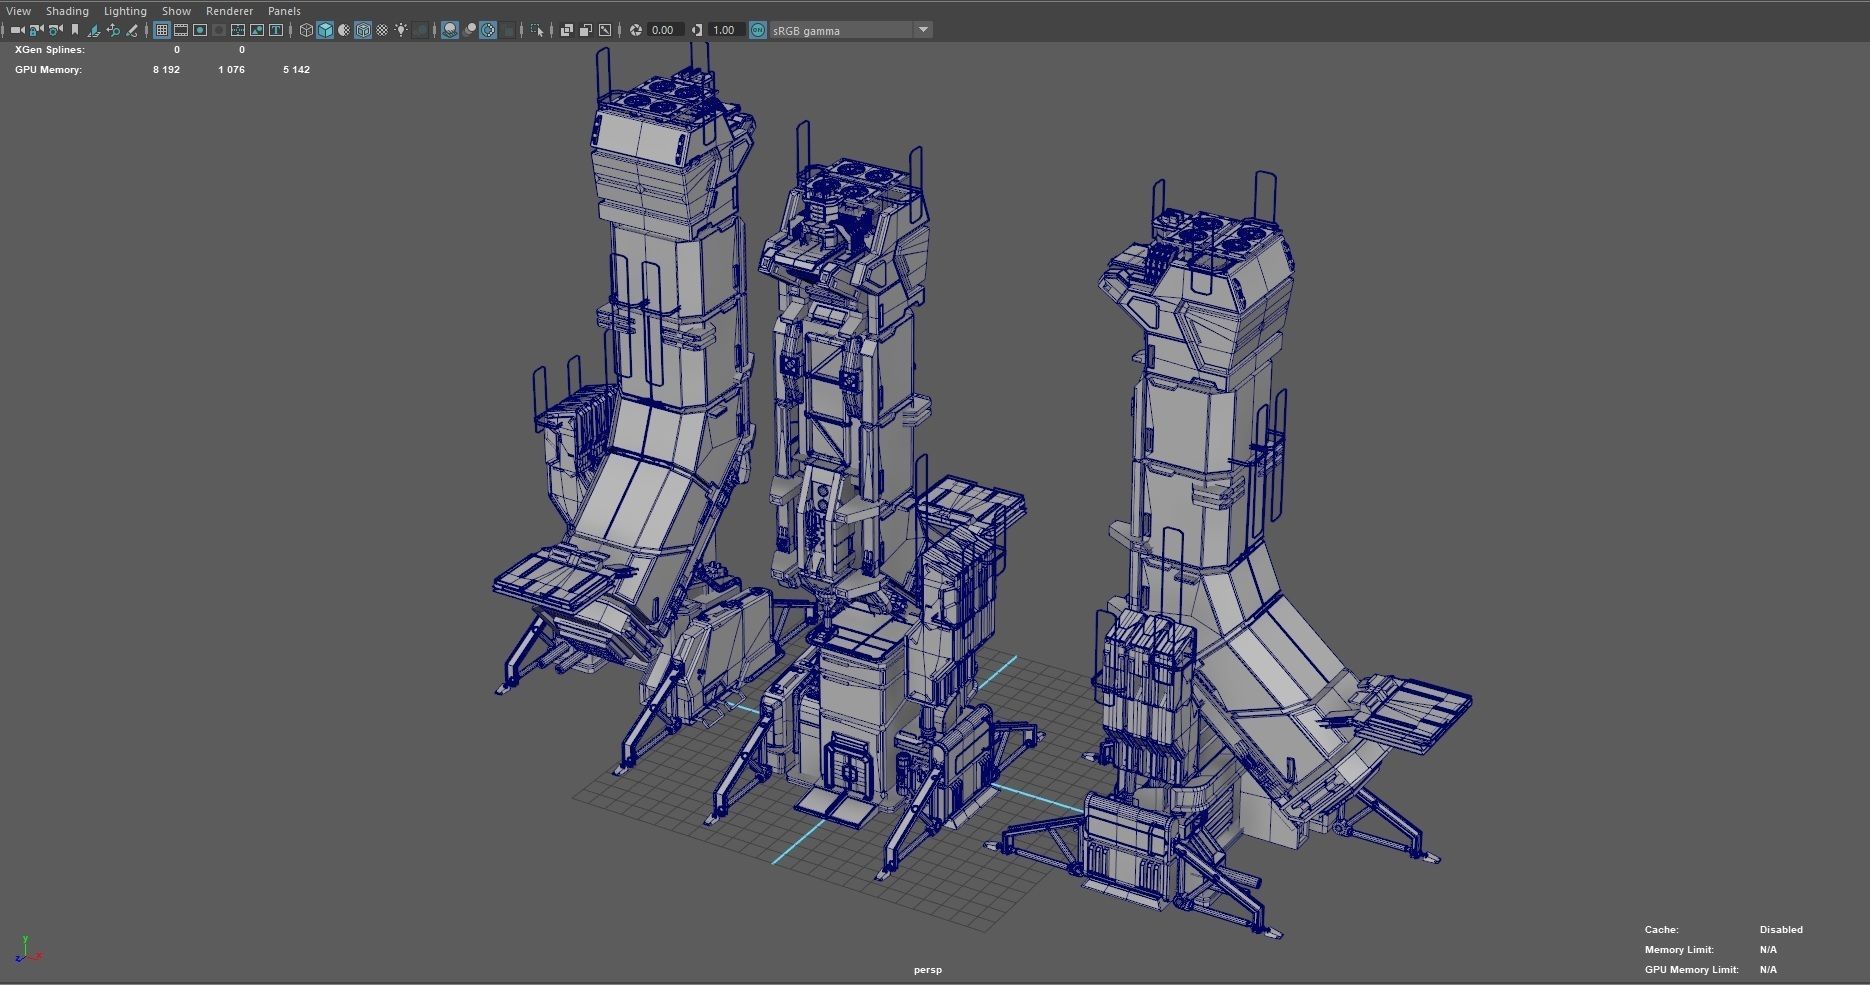Screen dimensions: 1870x985
Task: Open the sRGB gamma color space dropdown
Action: point(851,30)
